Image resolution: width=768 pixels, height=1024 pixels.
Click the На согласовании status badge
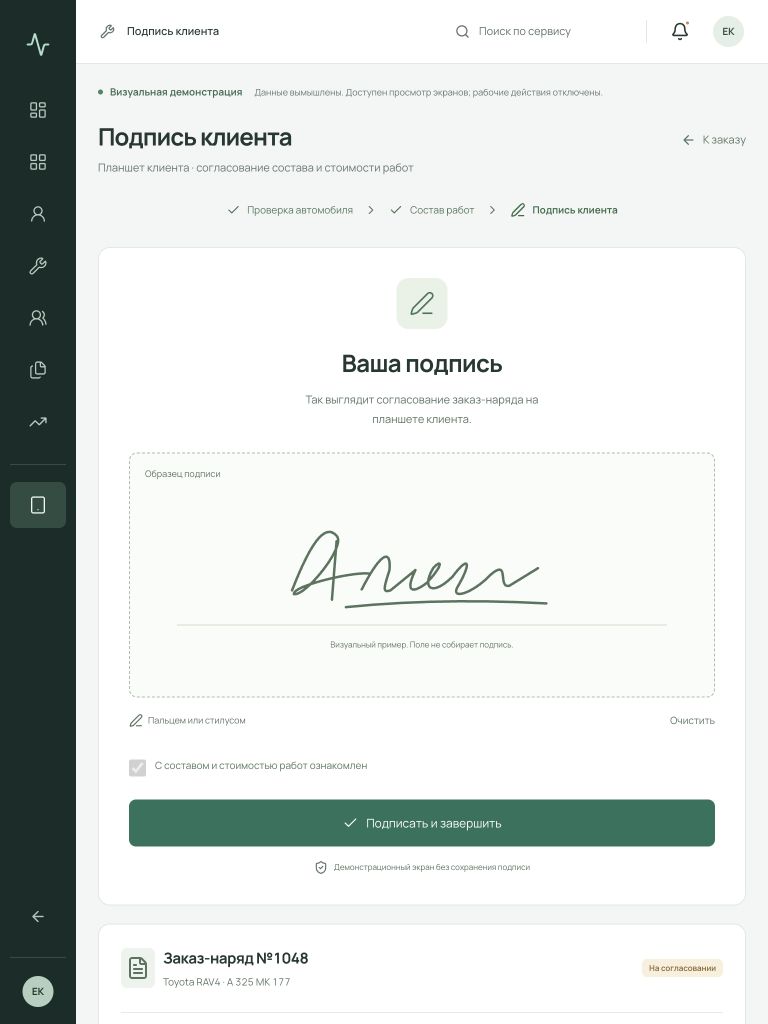click(x=682, y=968)
